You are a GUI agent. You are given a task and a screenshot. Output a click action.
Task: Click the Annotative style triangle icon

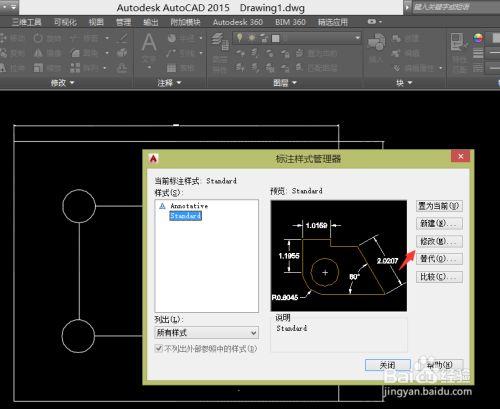pos(162,206)
